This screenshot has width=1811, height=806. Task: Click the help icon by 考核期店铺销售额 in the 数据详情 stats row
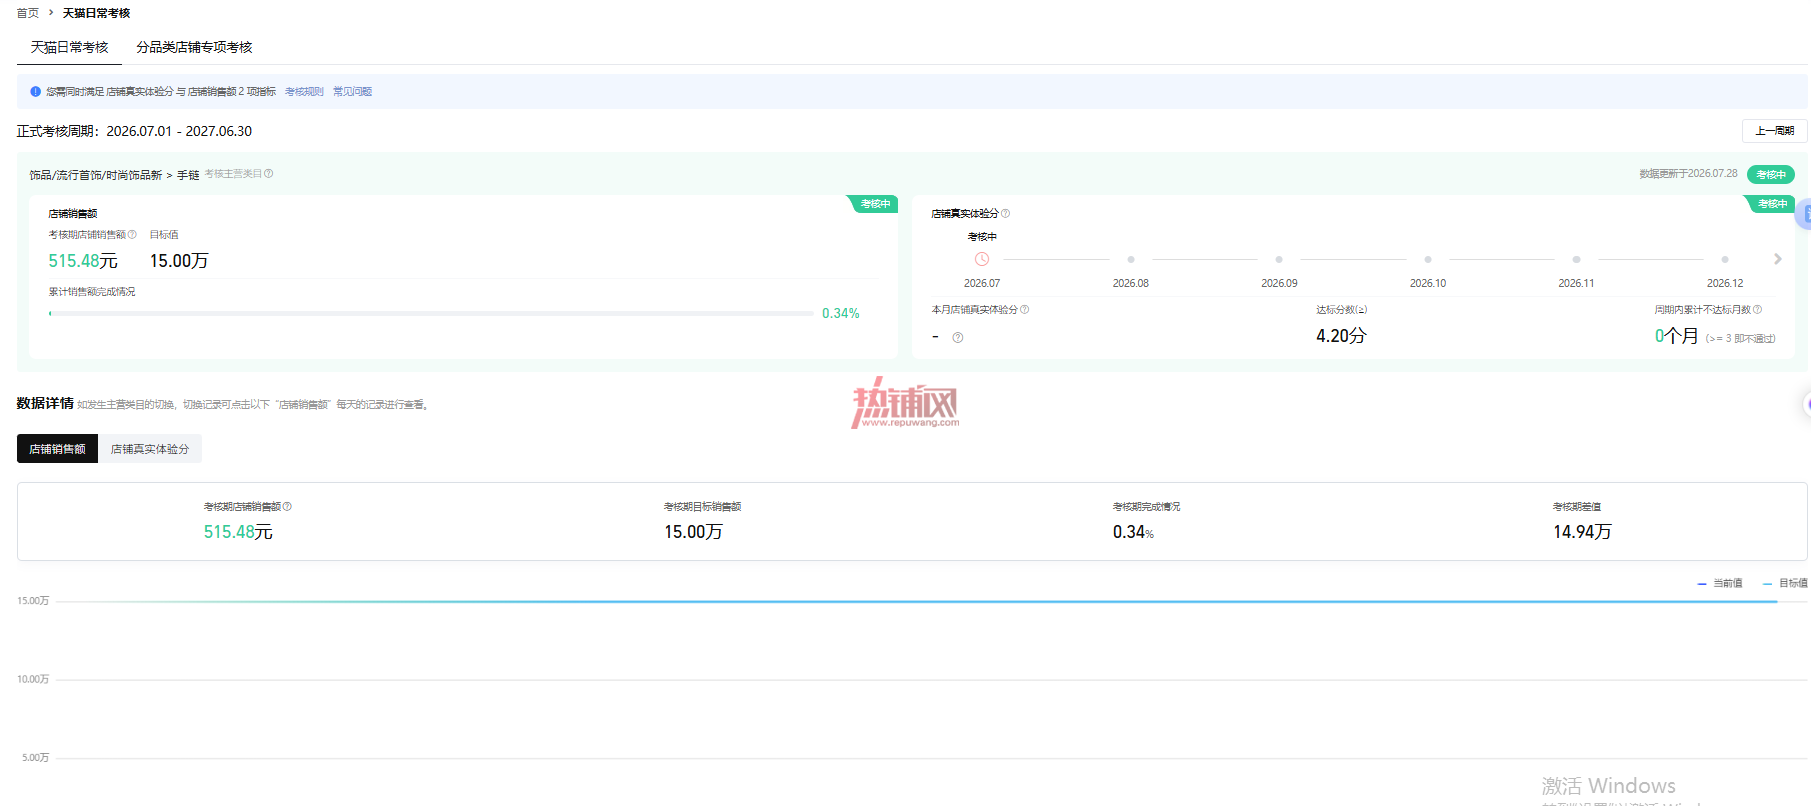click(x=287, y=507)
